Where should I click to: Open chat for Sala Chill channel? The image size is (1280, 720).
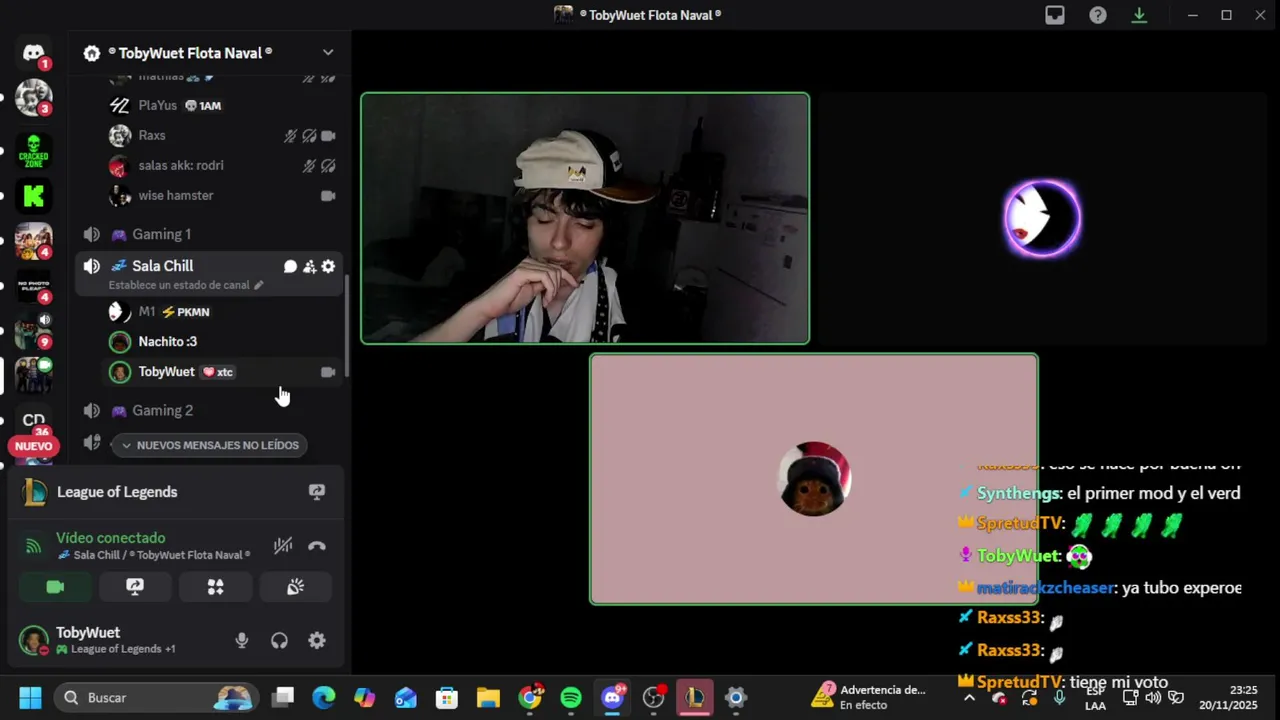point(290,266)
